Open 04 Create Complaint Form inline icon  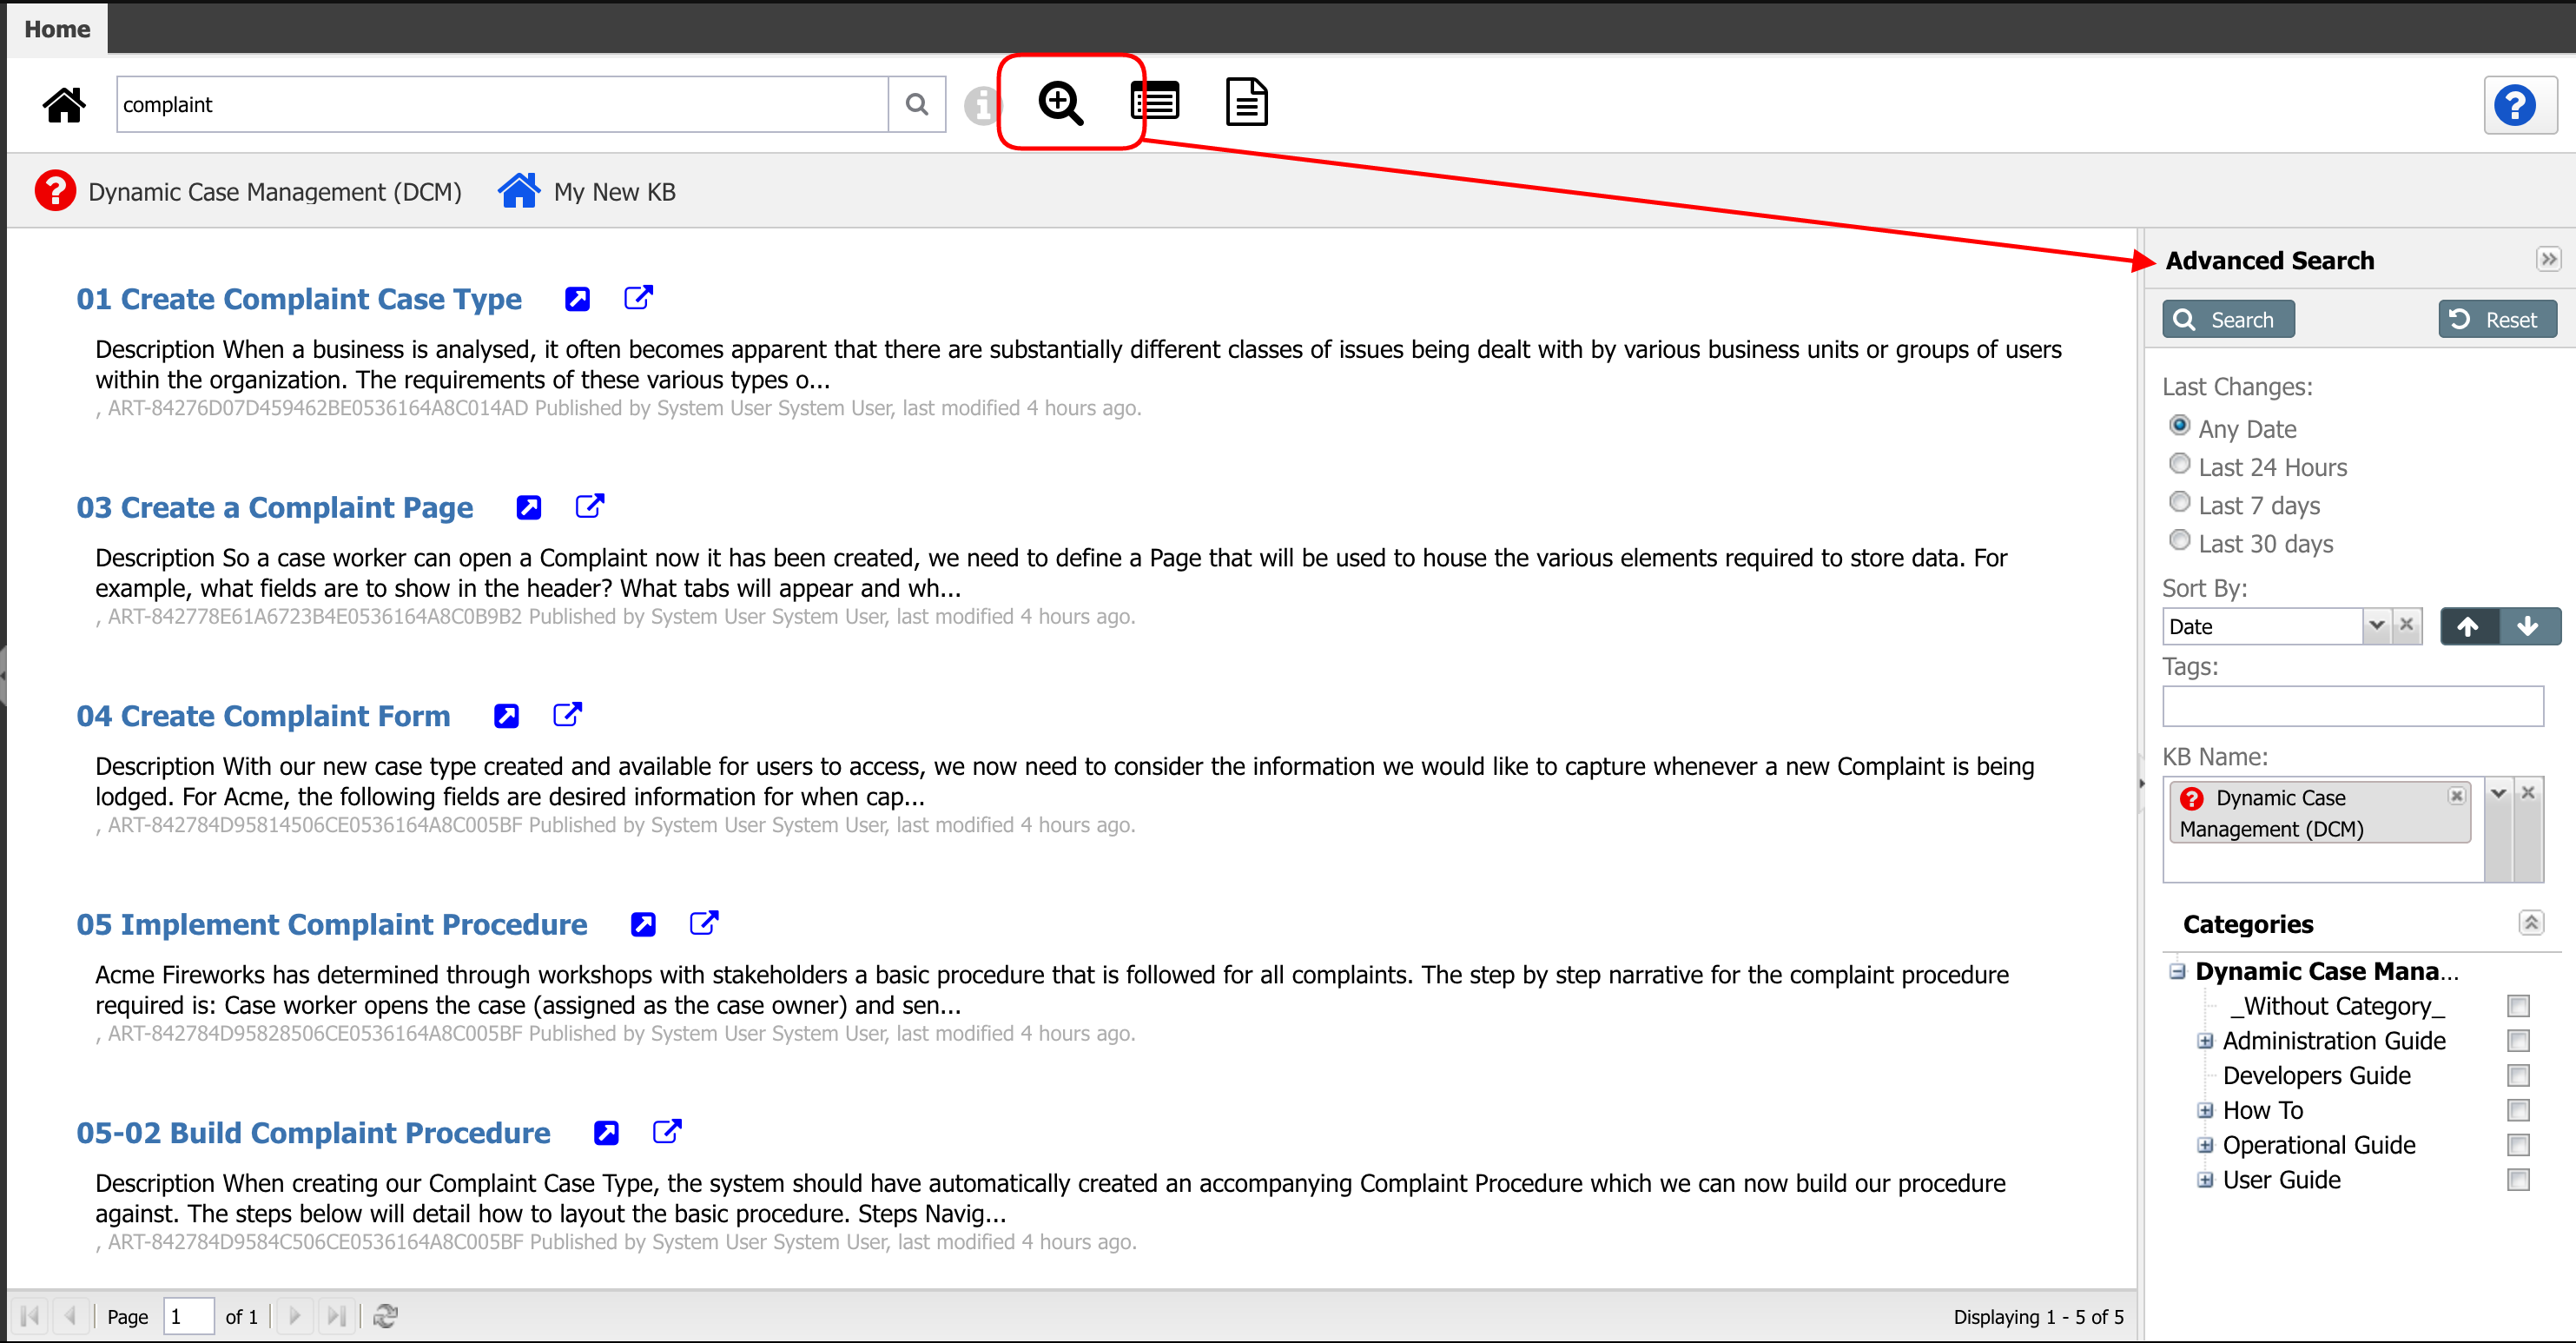pyautogui.click(x=507, y=716)
